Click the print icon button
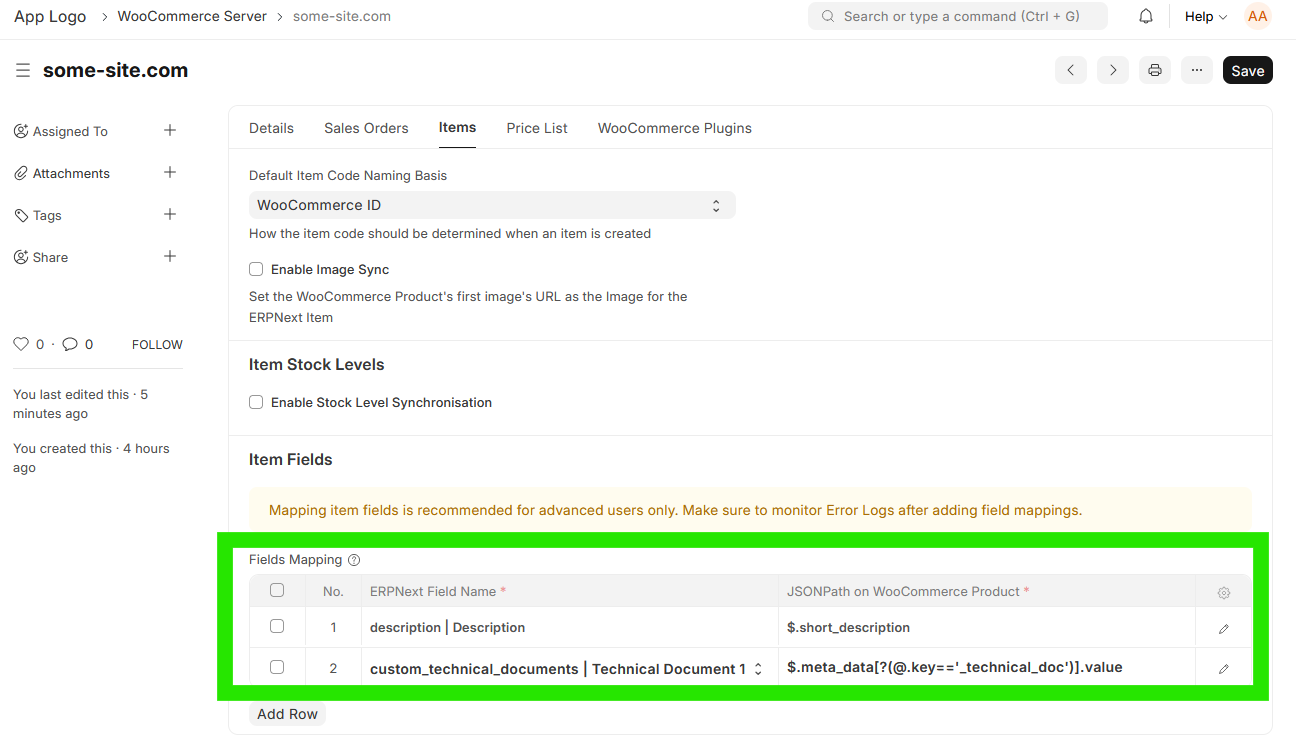The width and height of the screenshot is (1296, 745). coord(1154,70)
